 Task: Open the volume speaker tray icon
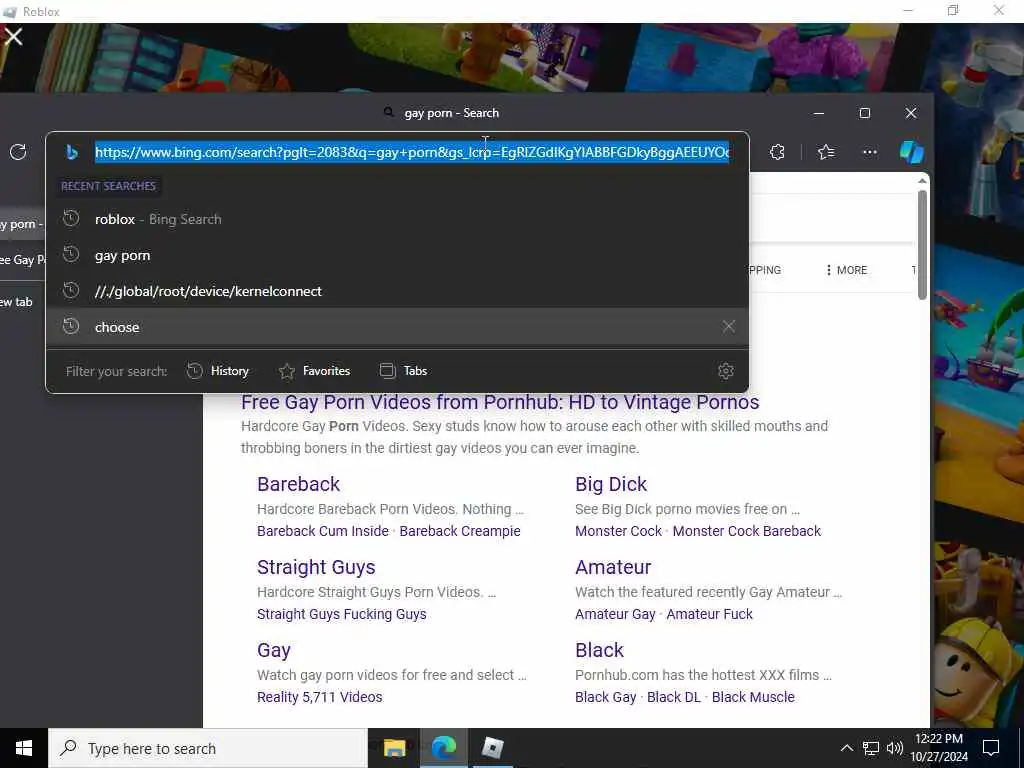[895, 748]
